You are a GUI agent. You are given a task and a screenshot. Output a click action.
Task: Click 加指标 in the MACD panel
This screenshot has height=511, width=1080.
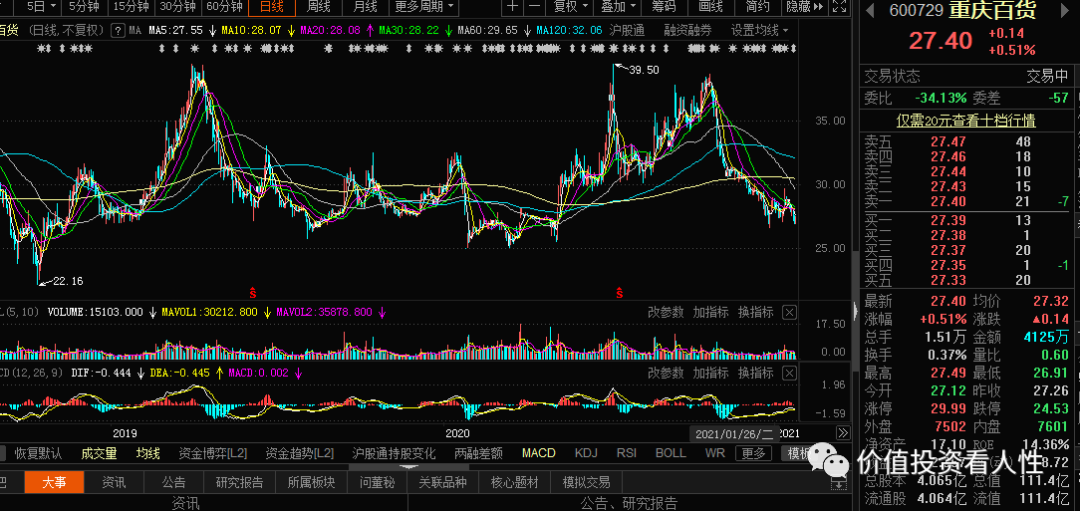tap(711, 373)
